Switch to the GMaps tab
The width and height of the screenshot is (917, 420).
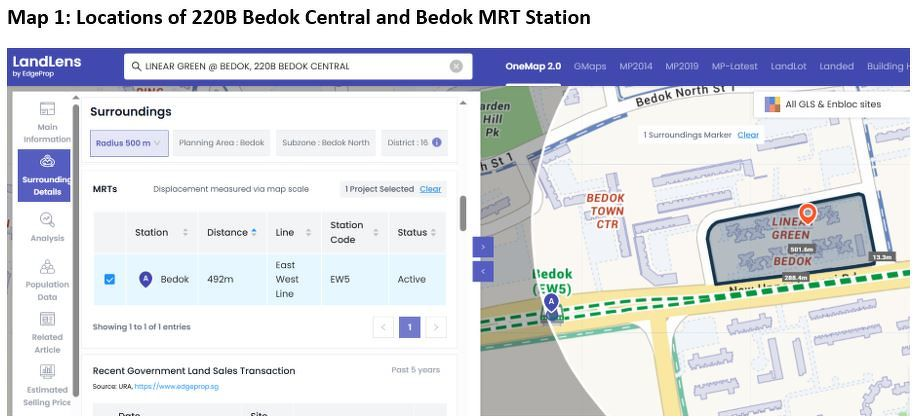590,66
